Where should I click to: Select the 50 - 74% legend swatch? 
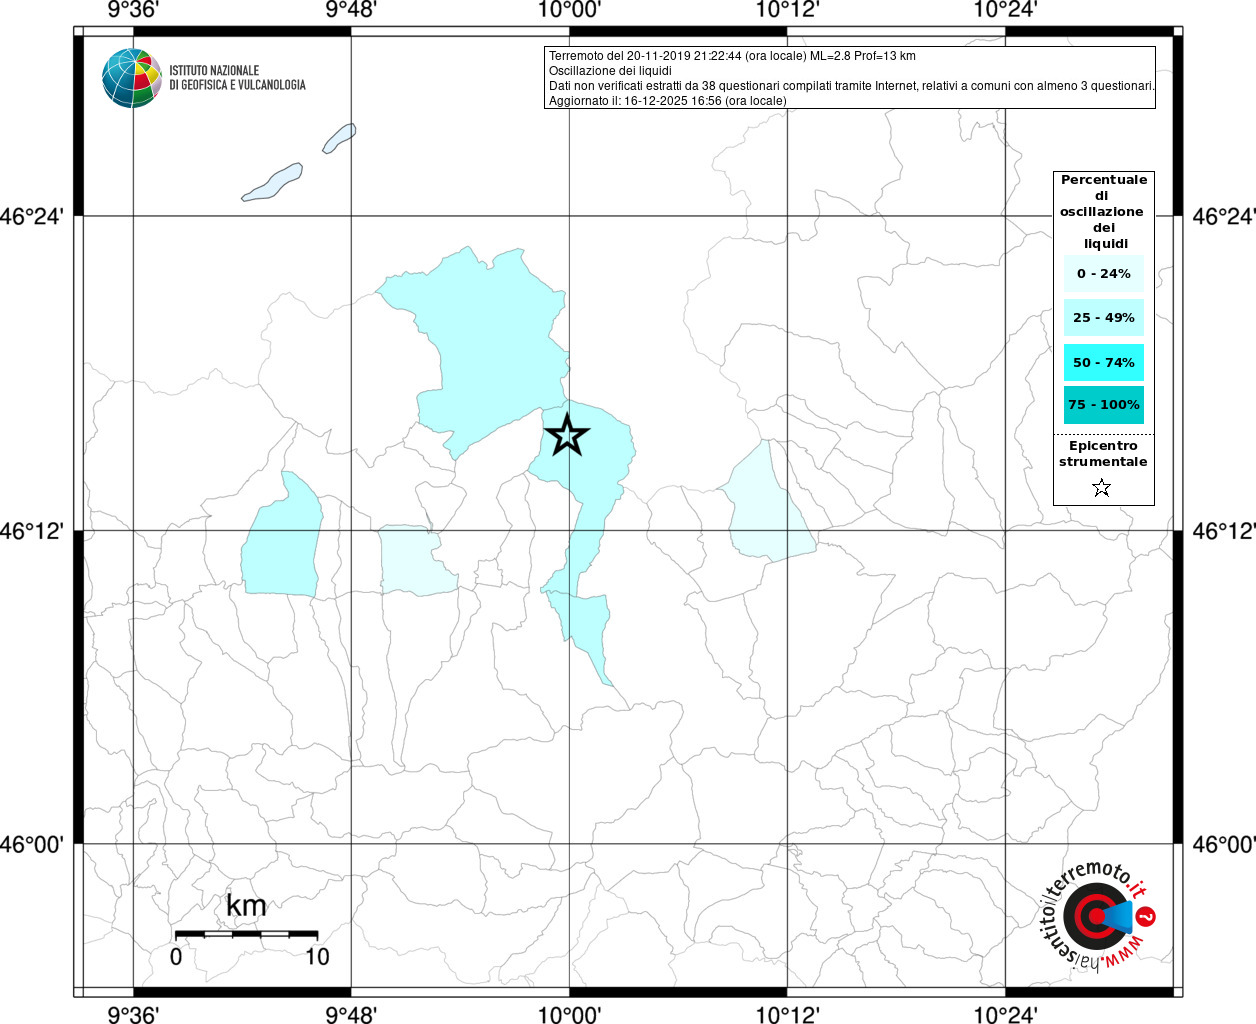point(1104,363)
